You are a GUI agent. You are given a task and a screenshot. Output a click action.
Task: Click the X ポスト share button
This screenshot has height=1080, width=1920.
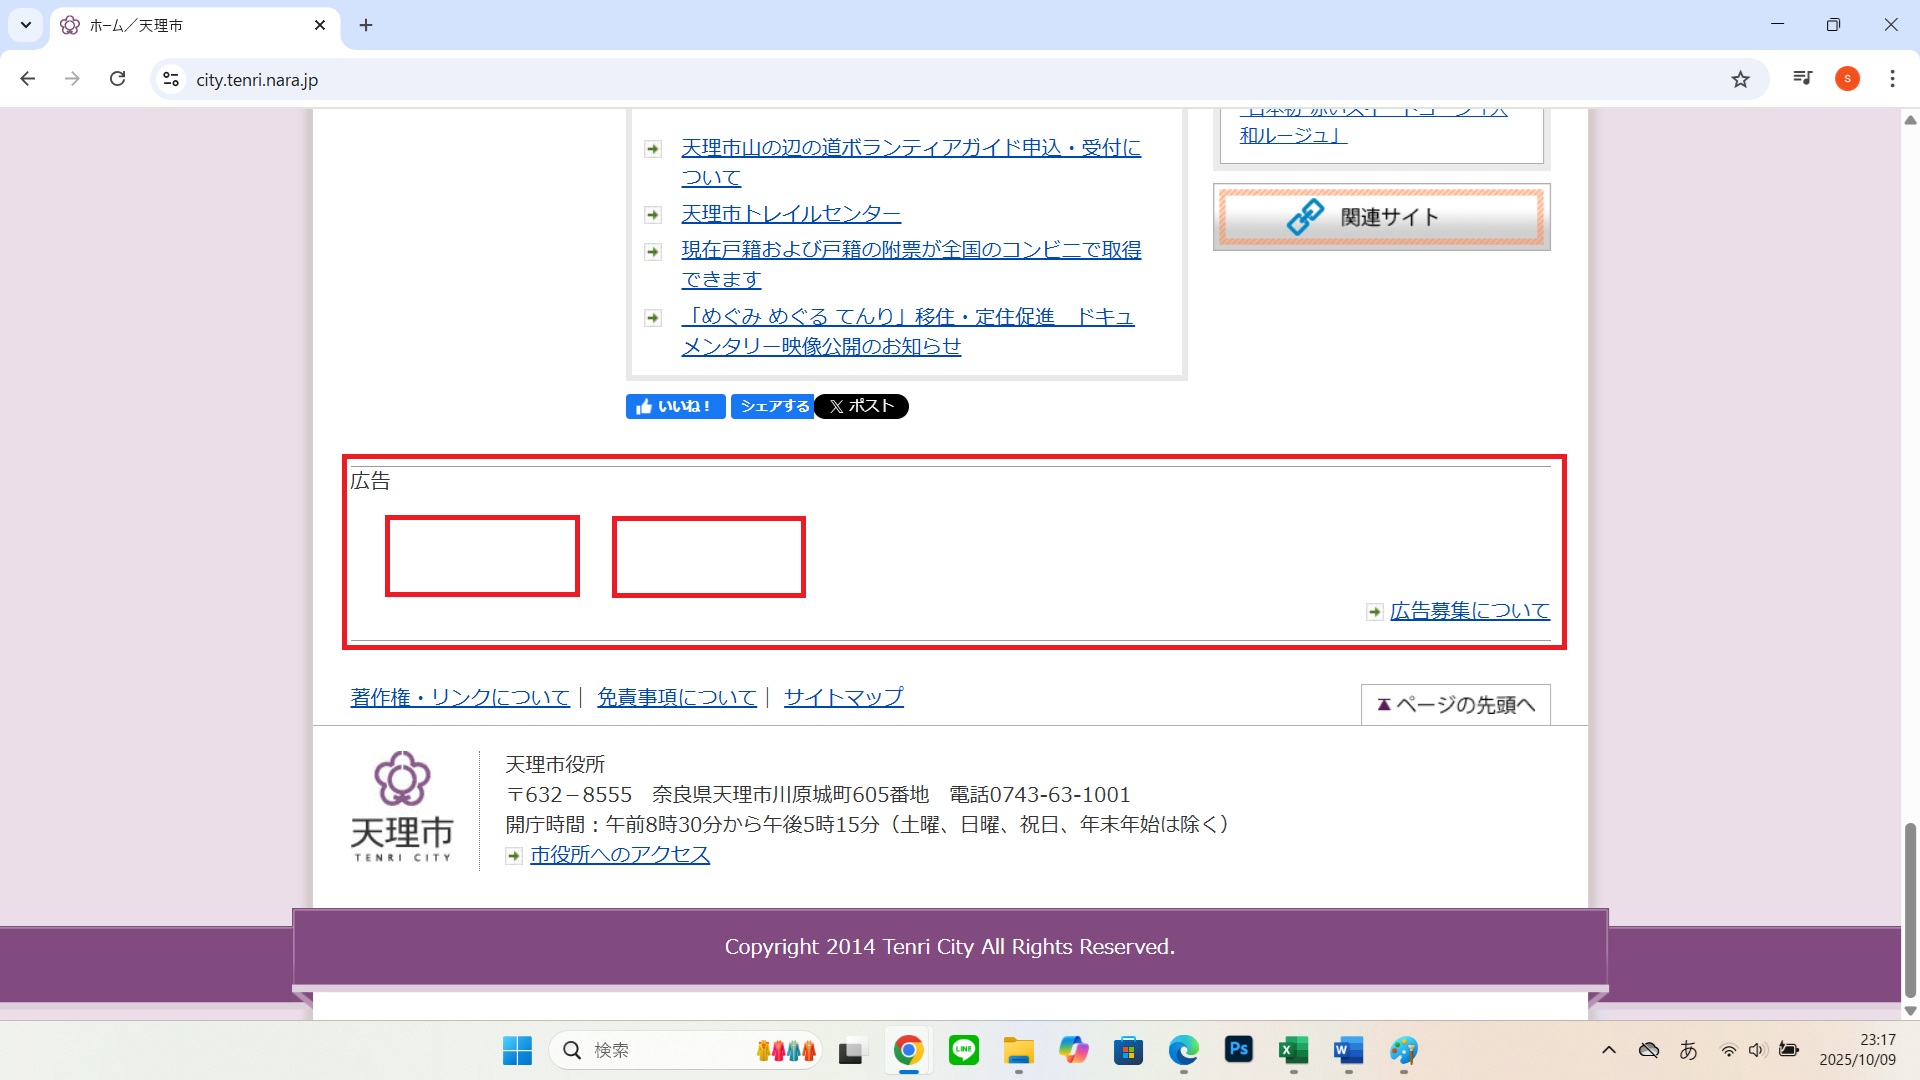pos(861,406)
